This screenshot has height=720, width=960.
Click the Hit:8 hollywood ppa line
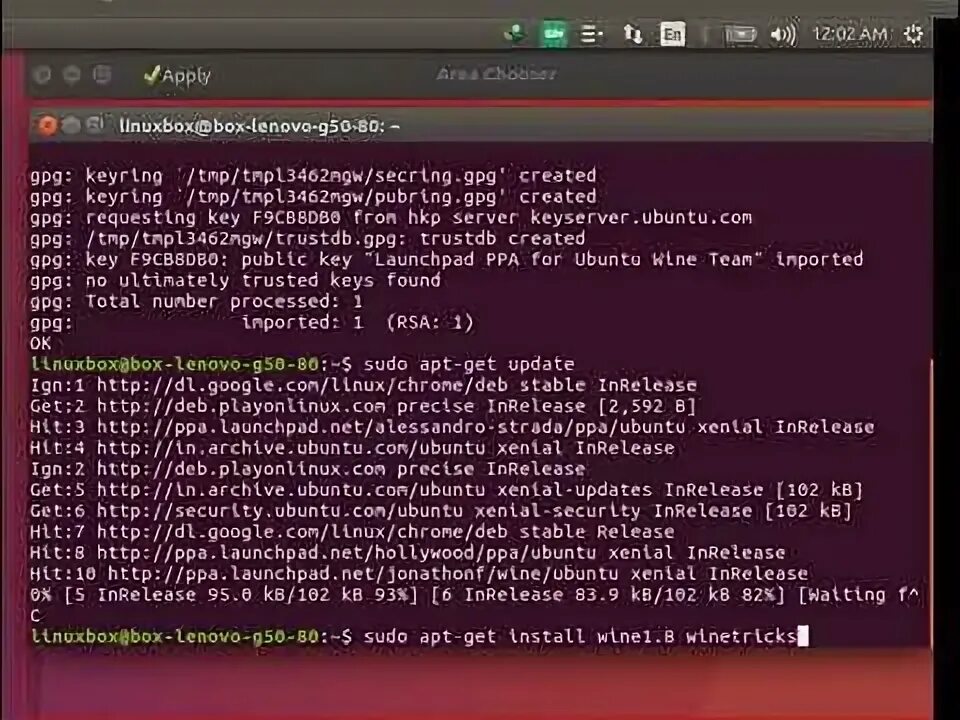(408, 553)
